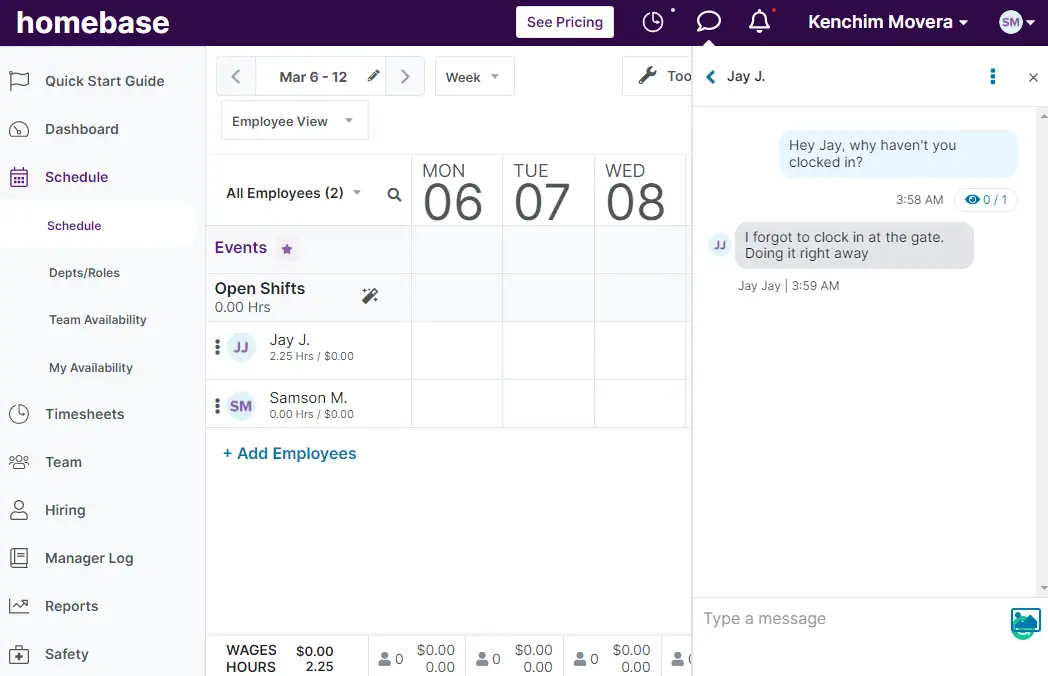Open Depts/Roles sub-item
This screenshot has height=676, width=1048.
pos(84,273)
